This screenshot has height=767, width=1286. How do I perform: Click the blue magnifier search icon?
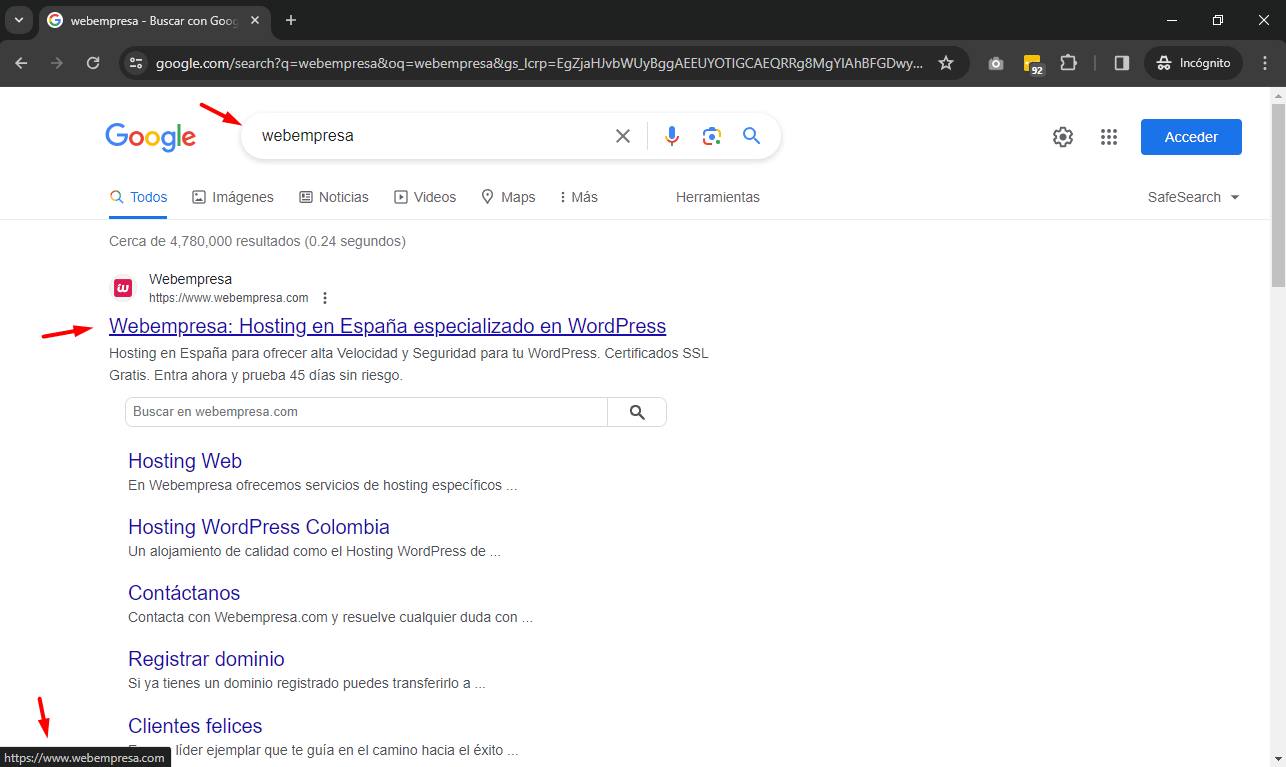[752, 136]
